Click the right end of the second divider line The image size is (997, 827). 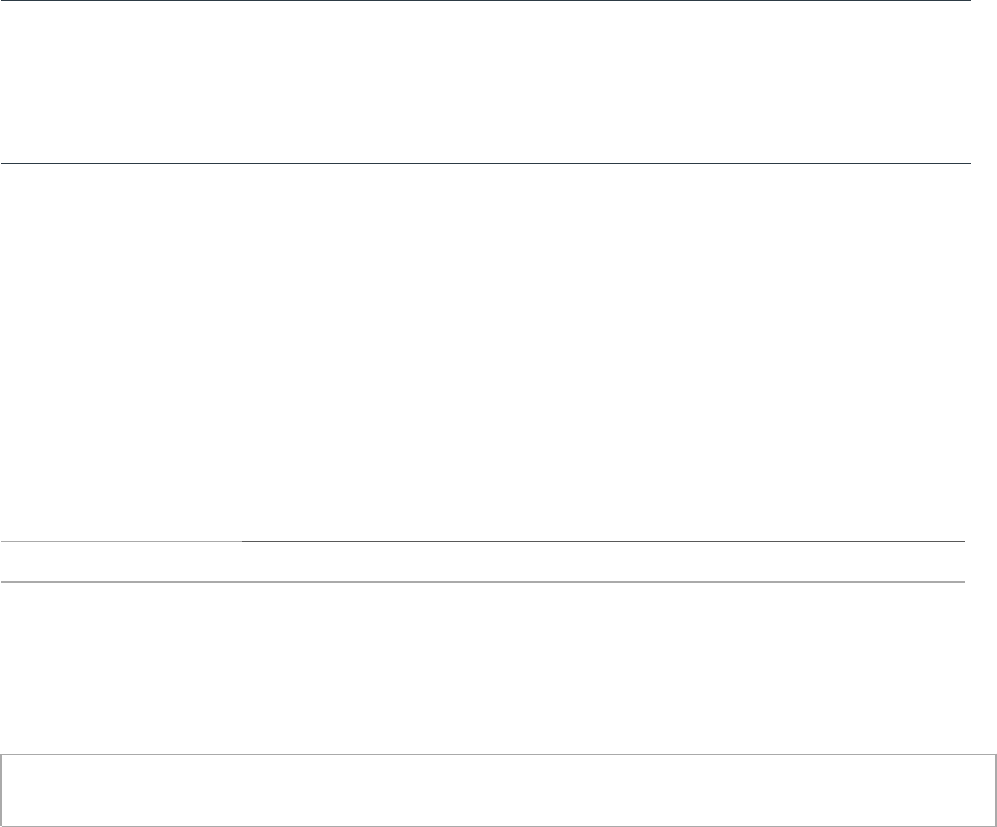967,163
